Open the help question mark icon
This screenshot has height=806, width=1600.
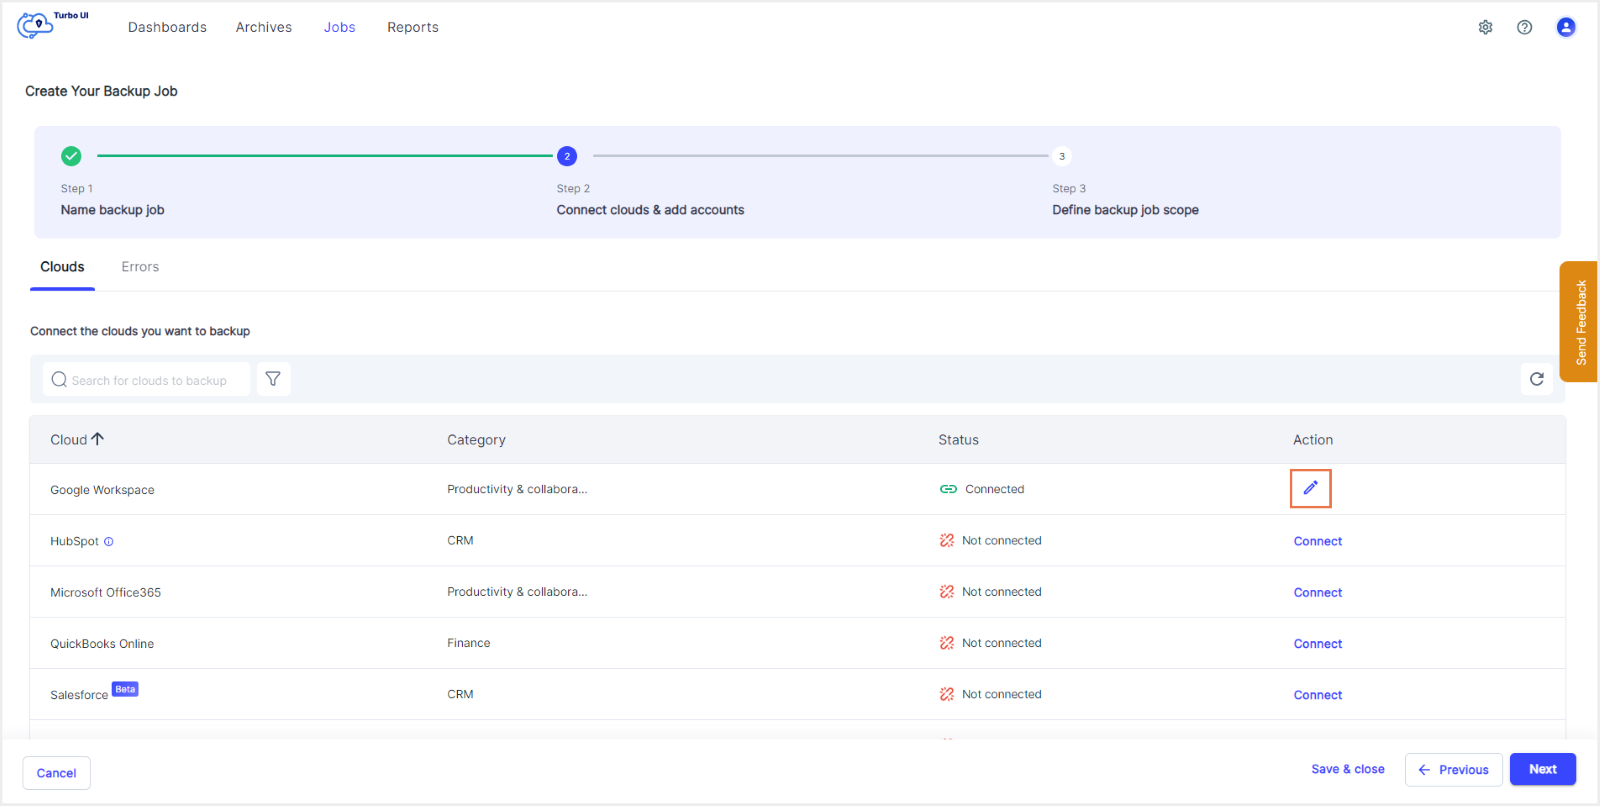pyautogui.click(x=1524, y=27)
